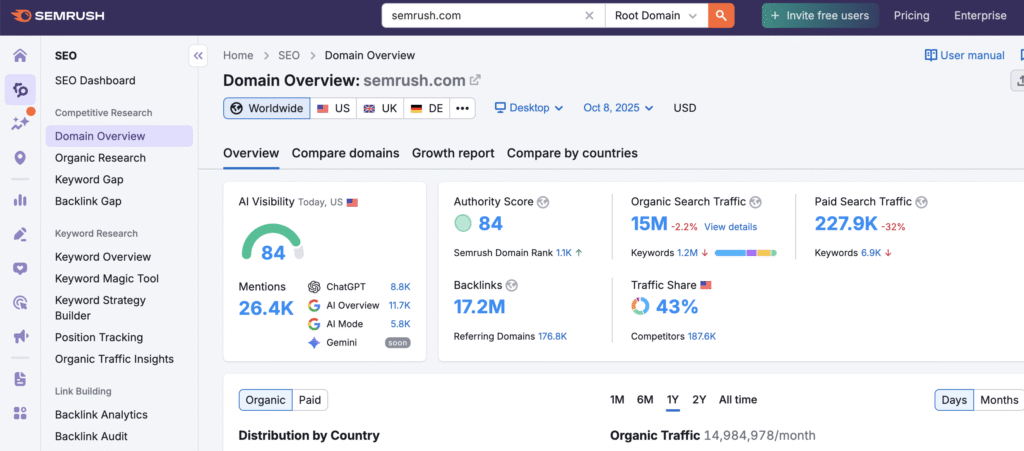Open semrush.com external link icon
Screen dimensions: 1024x451
tap(475, 80)
